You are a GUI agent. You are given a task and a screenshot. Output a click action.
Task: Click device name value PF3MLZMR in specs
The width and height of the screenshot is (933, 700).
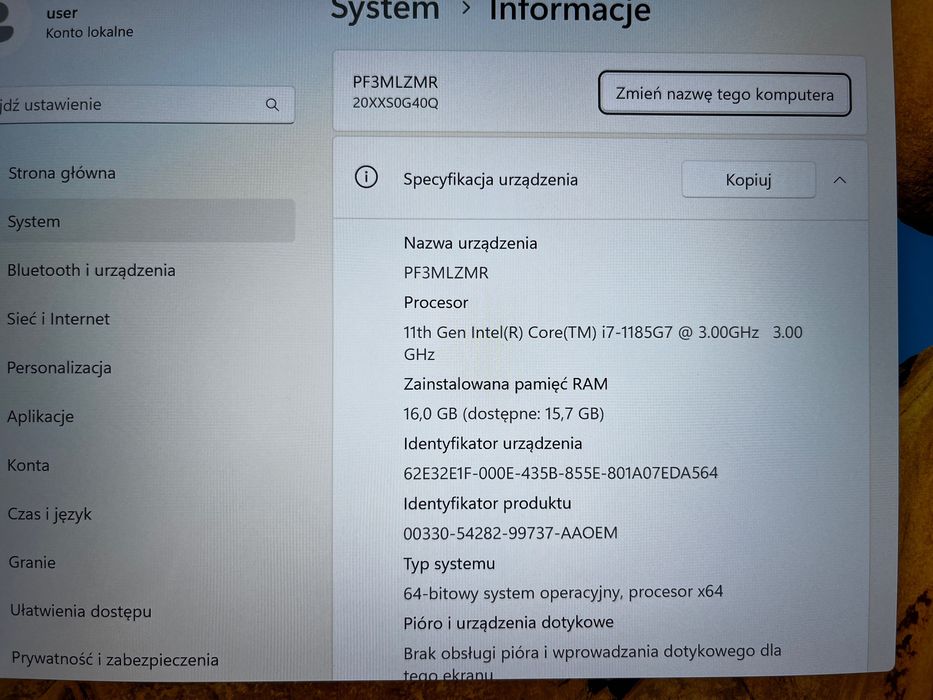[x=446, y=273]
